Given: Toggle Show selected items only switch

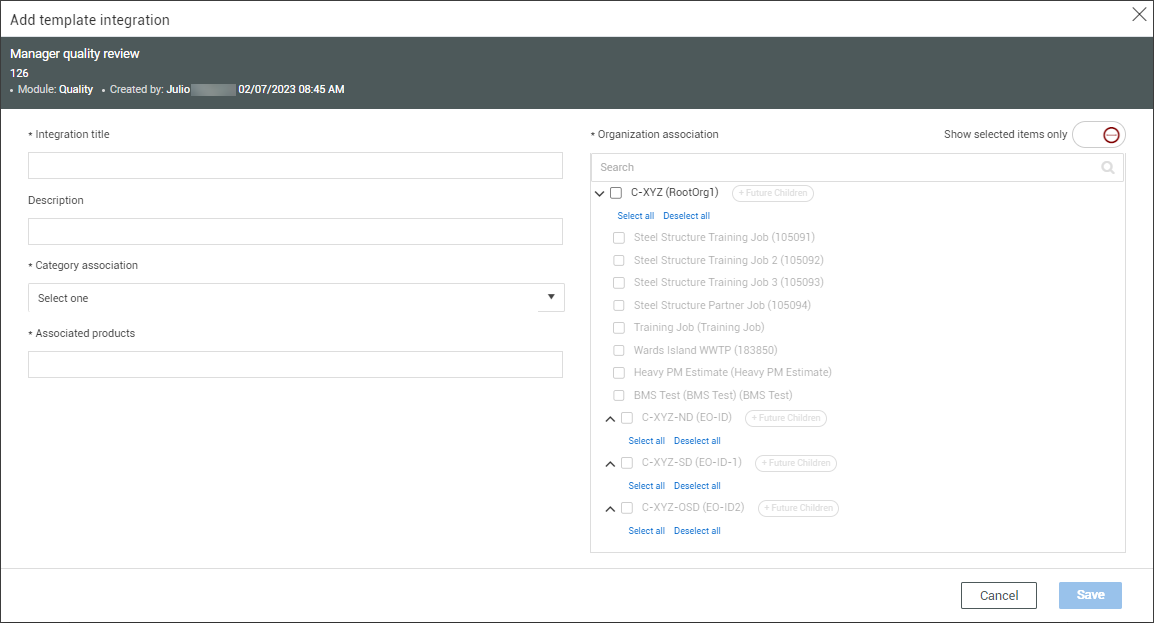Looking at the screenshot, I should tap(1099, 135).
